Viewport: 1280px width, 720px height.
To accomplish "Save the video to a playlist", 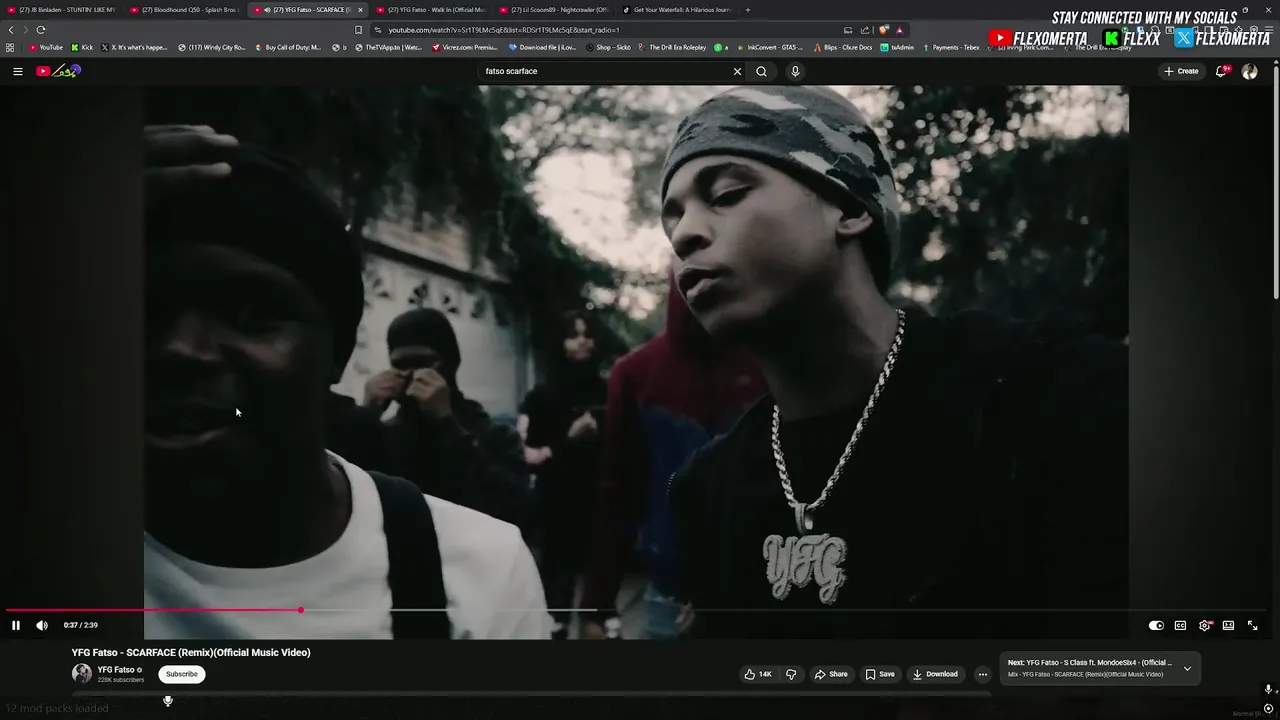I will click(880, 674).
